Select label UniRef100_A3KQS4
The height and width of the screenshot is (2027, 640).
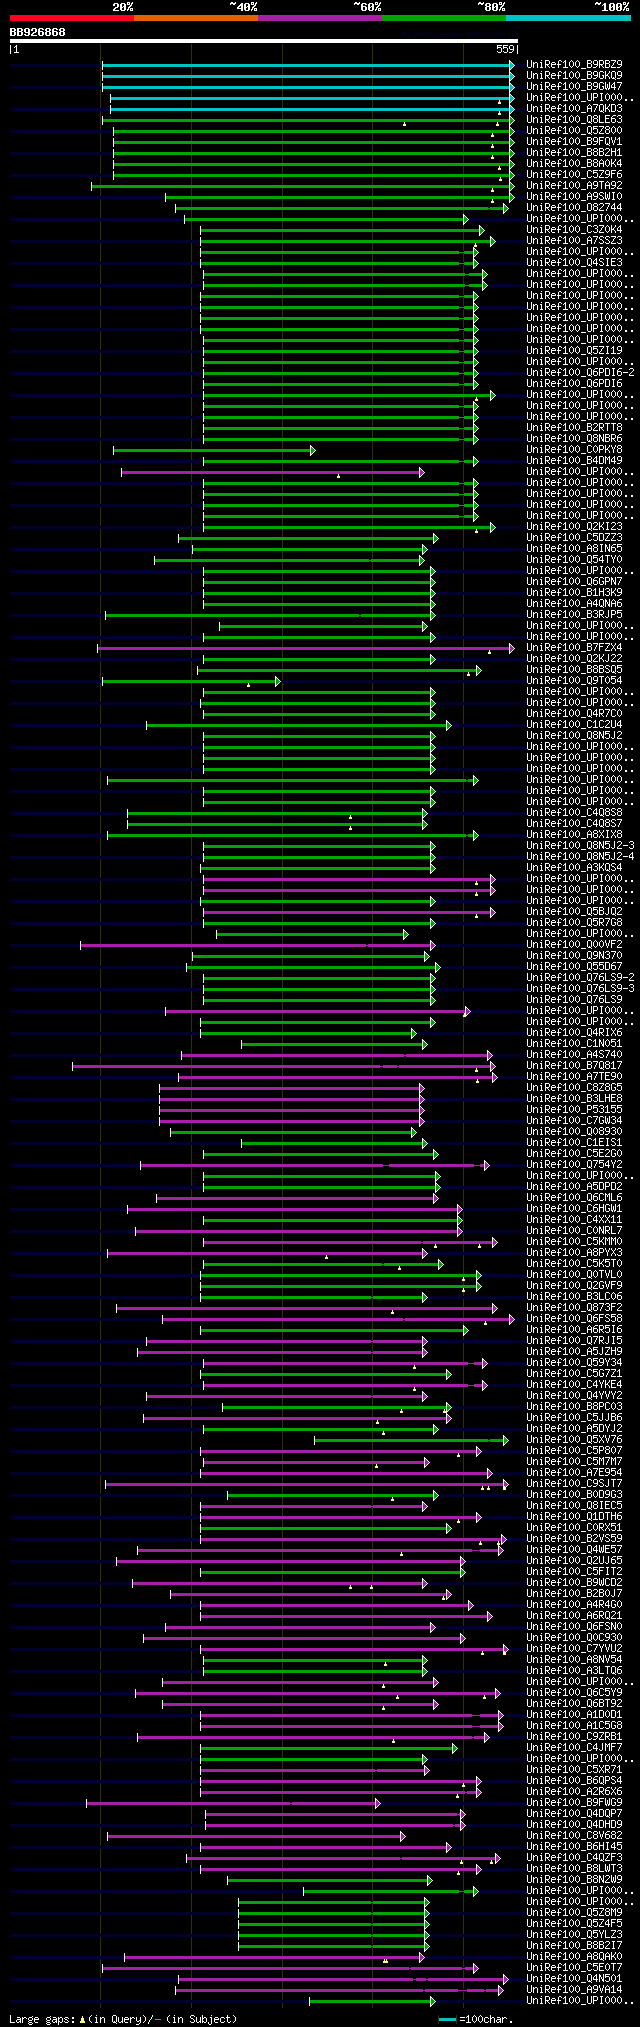click(574, 867)
